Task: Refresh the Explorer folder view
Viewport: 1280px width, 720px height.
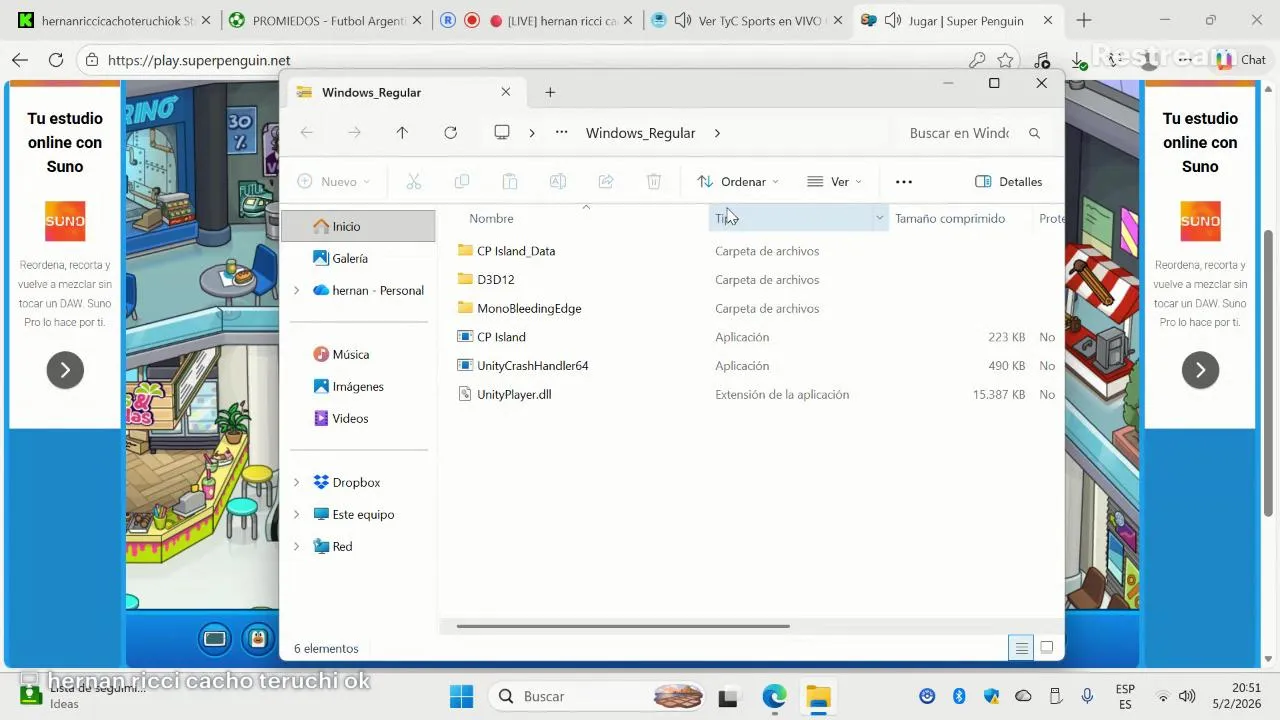Action: click(x=450, y=133)
